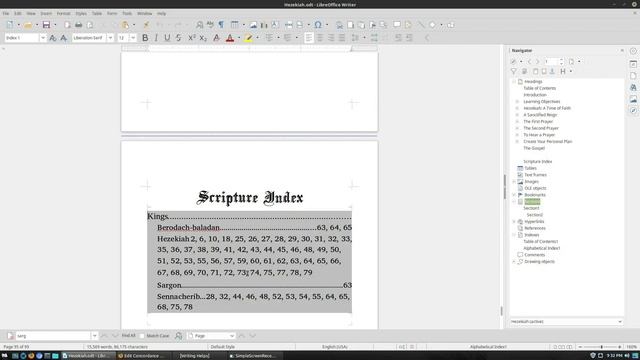640x360 pixels.
Task: Open the Navigate By Page dropdown
Action: (212, 336)
